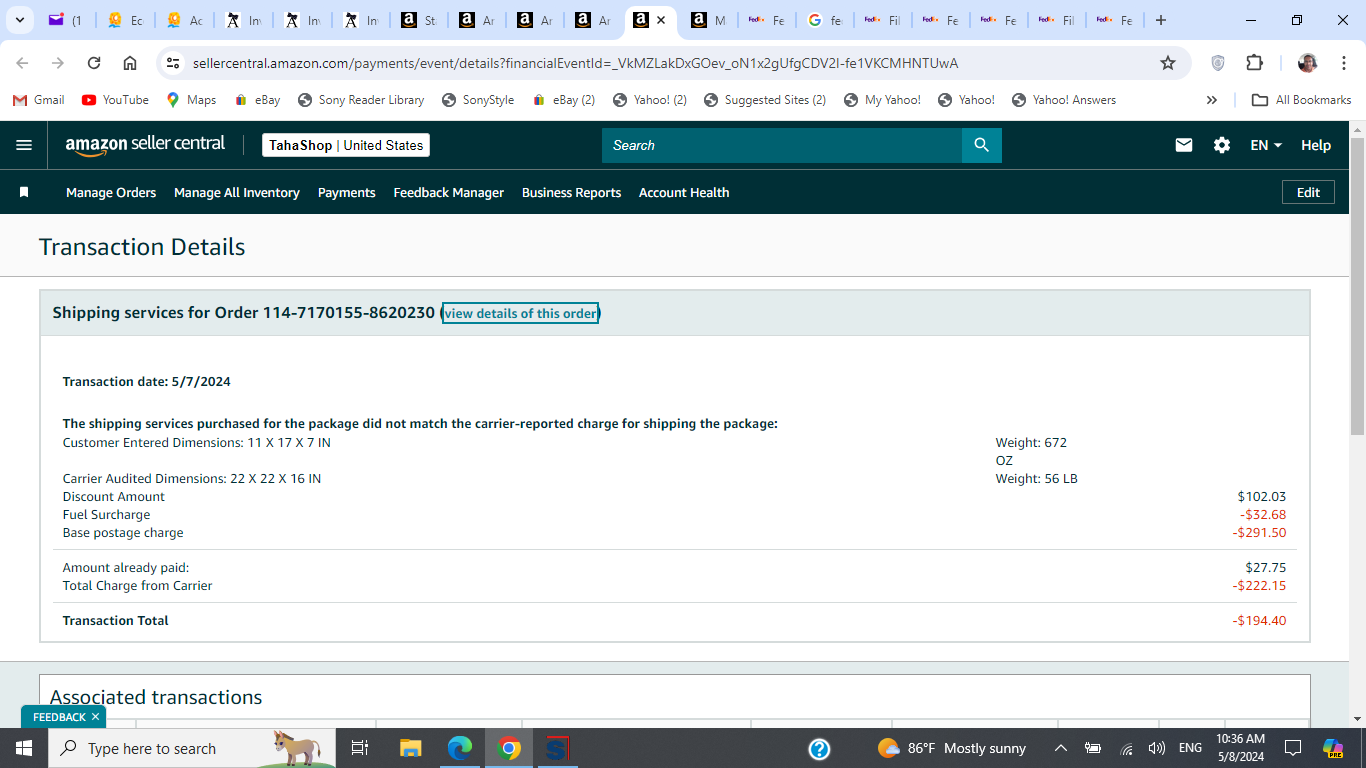Expand the hidden bookmarks chevron
Screen dimensions: 1366x768
(x=1212, y=100)
